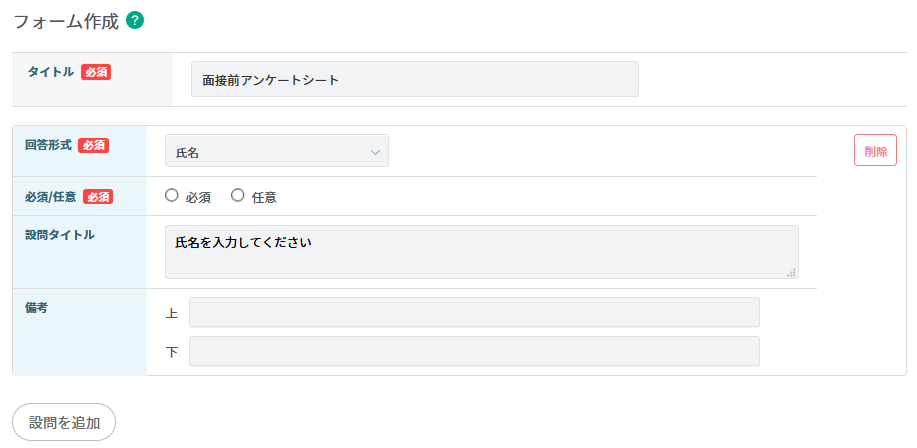Click the 上 label before the first remark field
This screenshot has width=917, height=448.
[x=172, y=314]
